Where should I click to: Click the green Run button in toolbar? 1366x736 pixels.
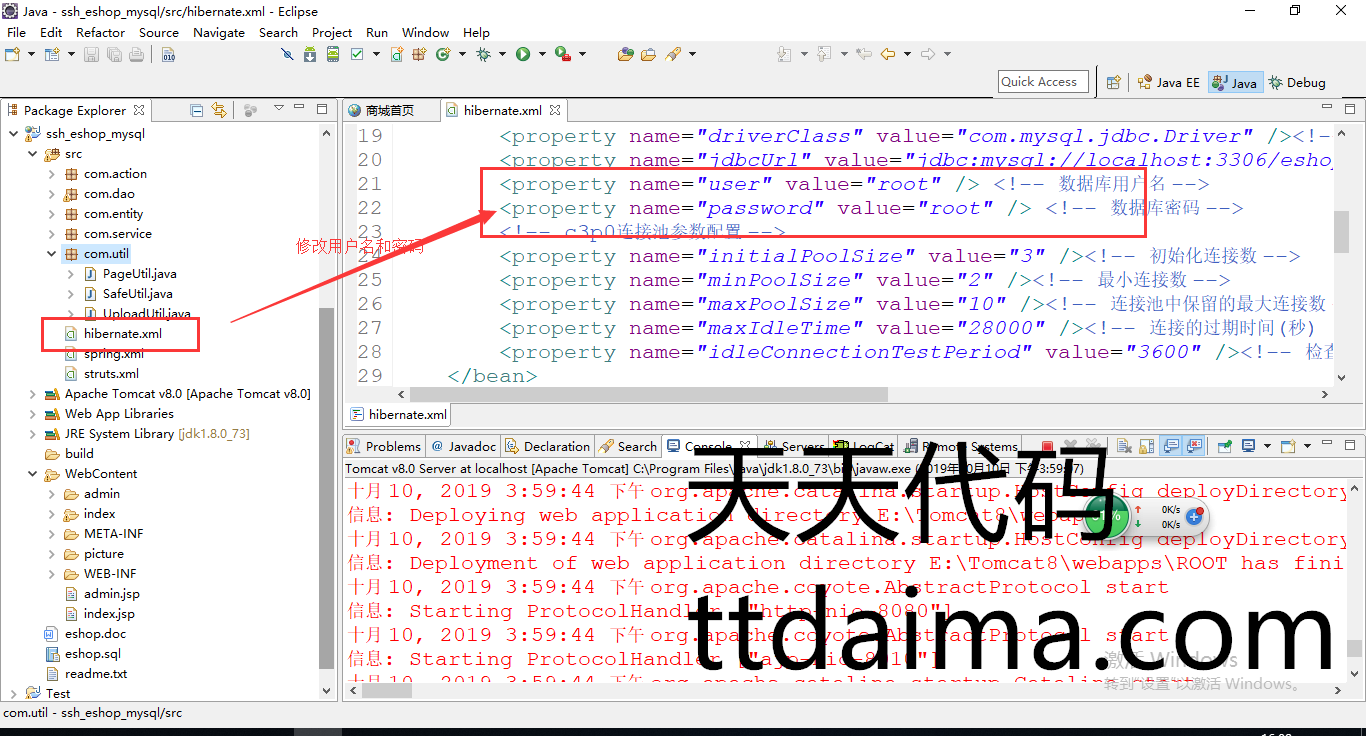[522, 54]
